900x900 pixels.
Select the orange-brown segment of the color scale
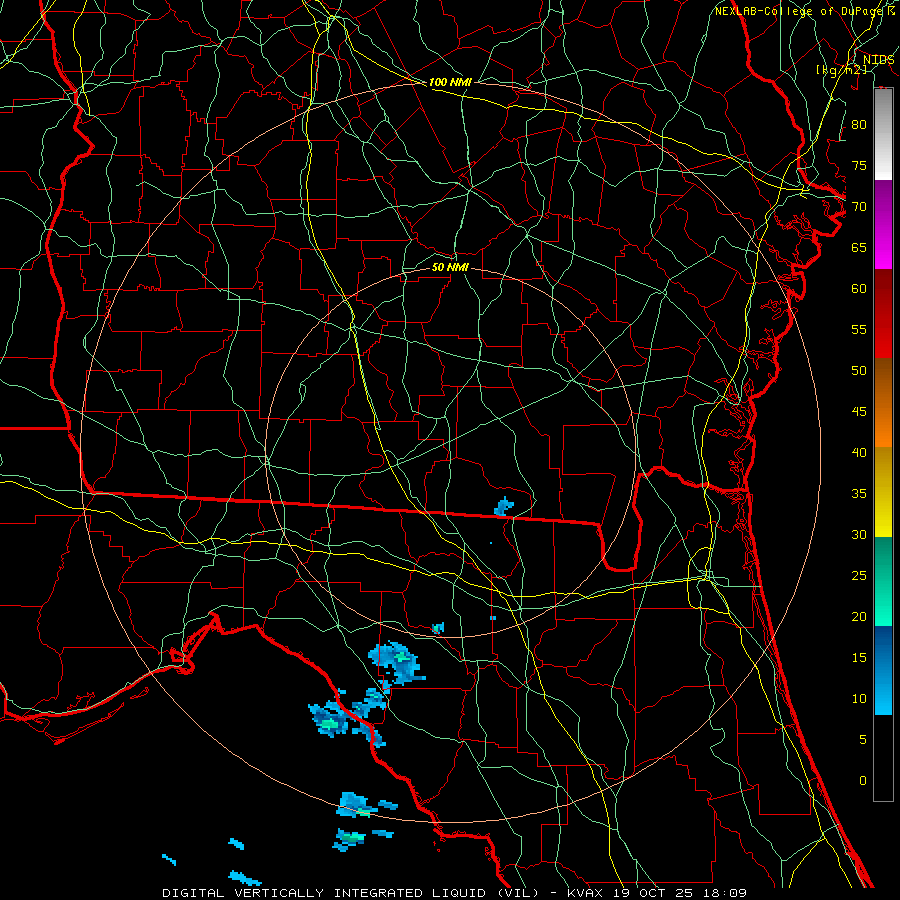point(883,402)
